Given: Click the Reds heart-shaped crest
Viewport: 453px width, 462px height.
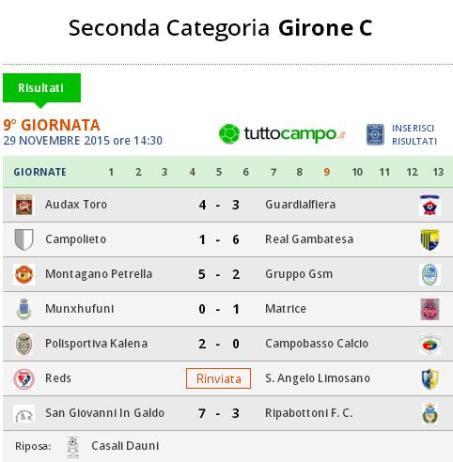Looking at the screenshot, I should 24,379.
